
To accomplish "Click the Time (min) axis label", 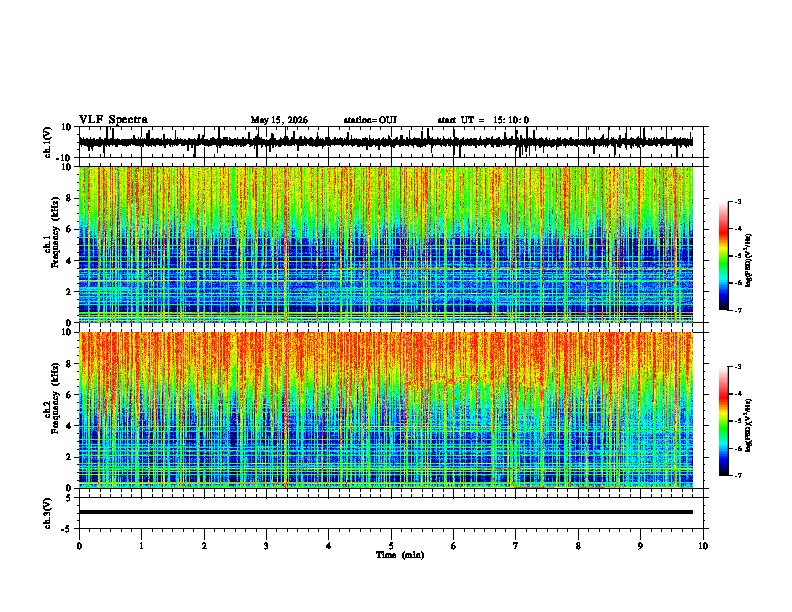I will (400, 555).
